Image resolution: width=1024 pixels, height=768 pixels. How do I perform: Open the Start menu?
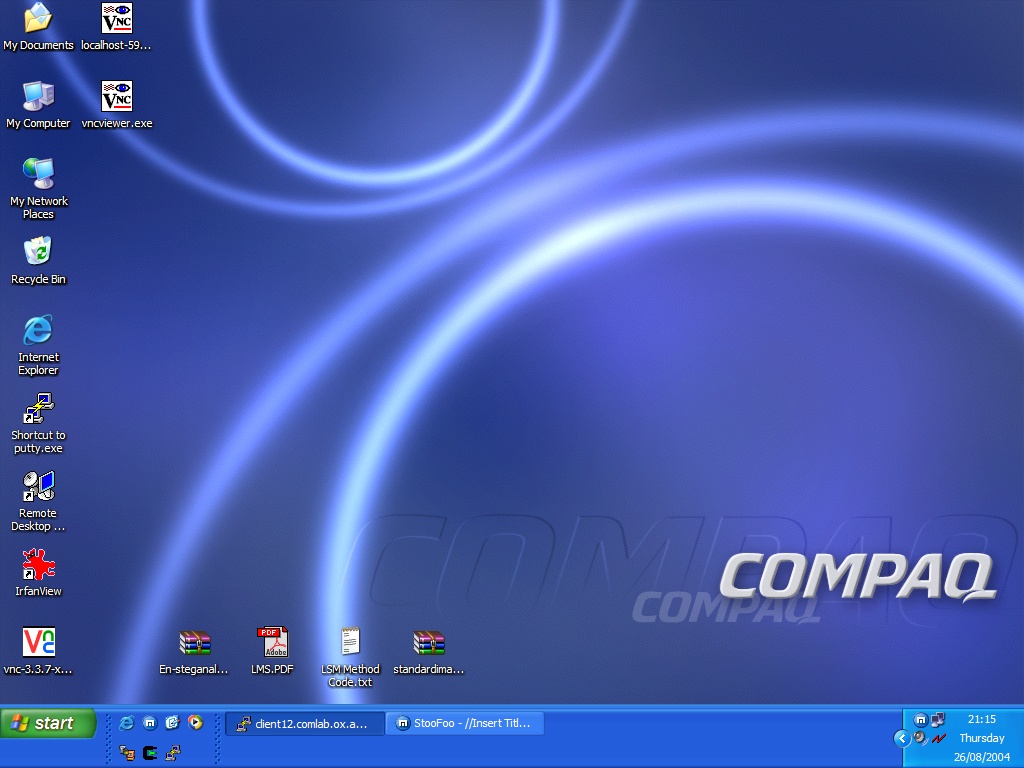[x=48, y=723]
